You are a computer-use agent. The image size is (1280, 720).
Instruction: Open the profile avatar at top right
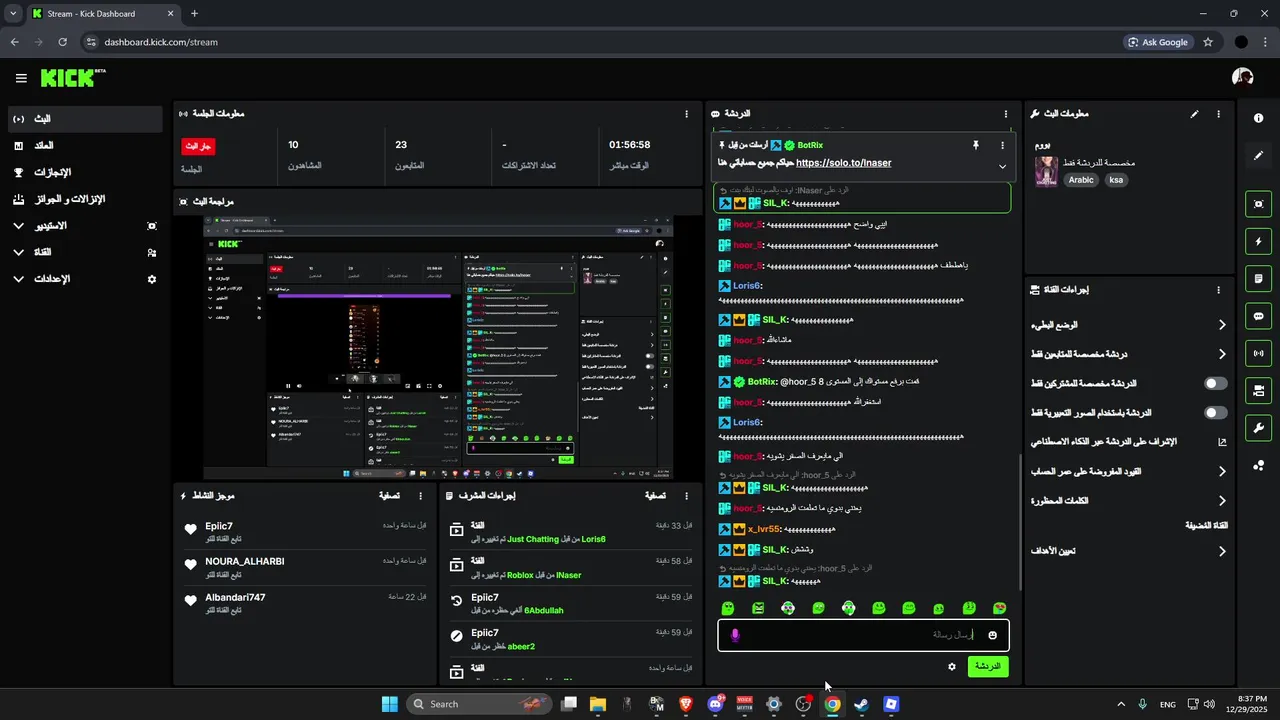pyautogui.click(x=1242, y=77)
